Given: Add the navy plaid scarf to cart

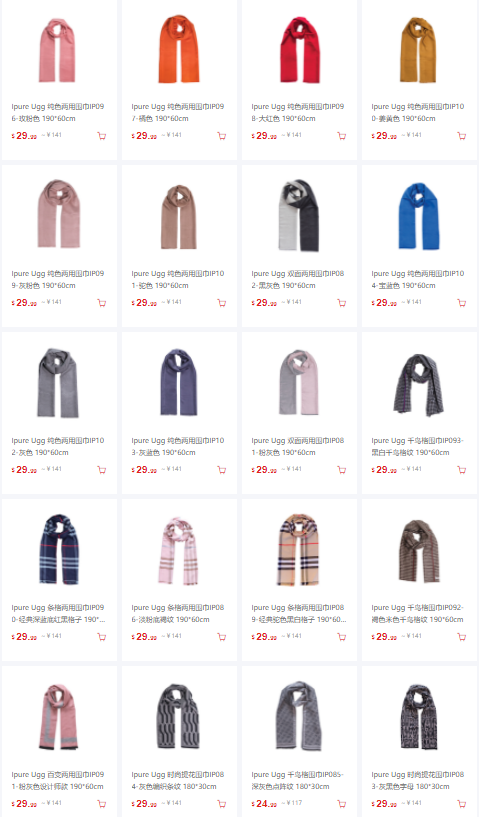Looking at the screenshot, I should [x=102, y=637].
